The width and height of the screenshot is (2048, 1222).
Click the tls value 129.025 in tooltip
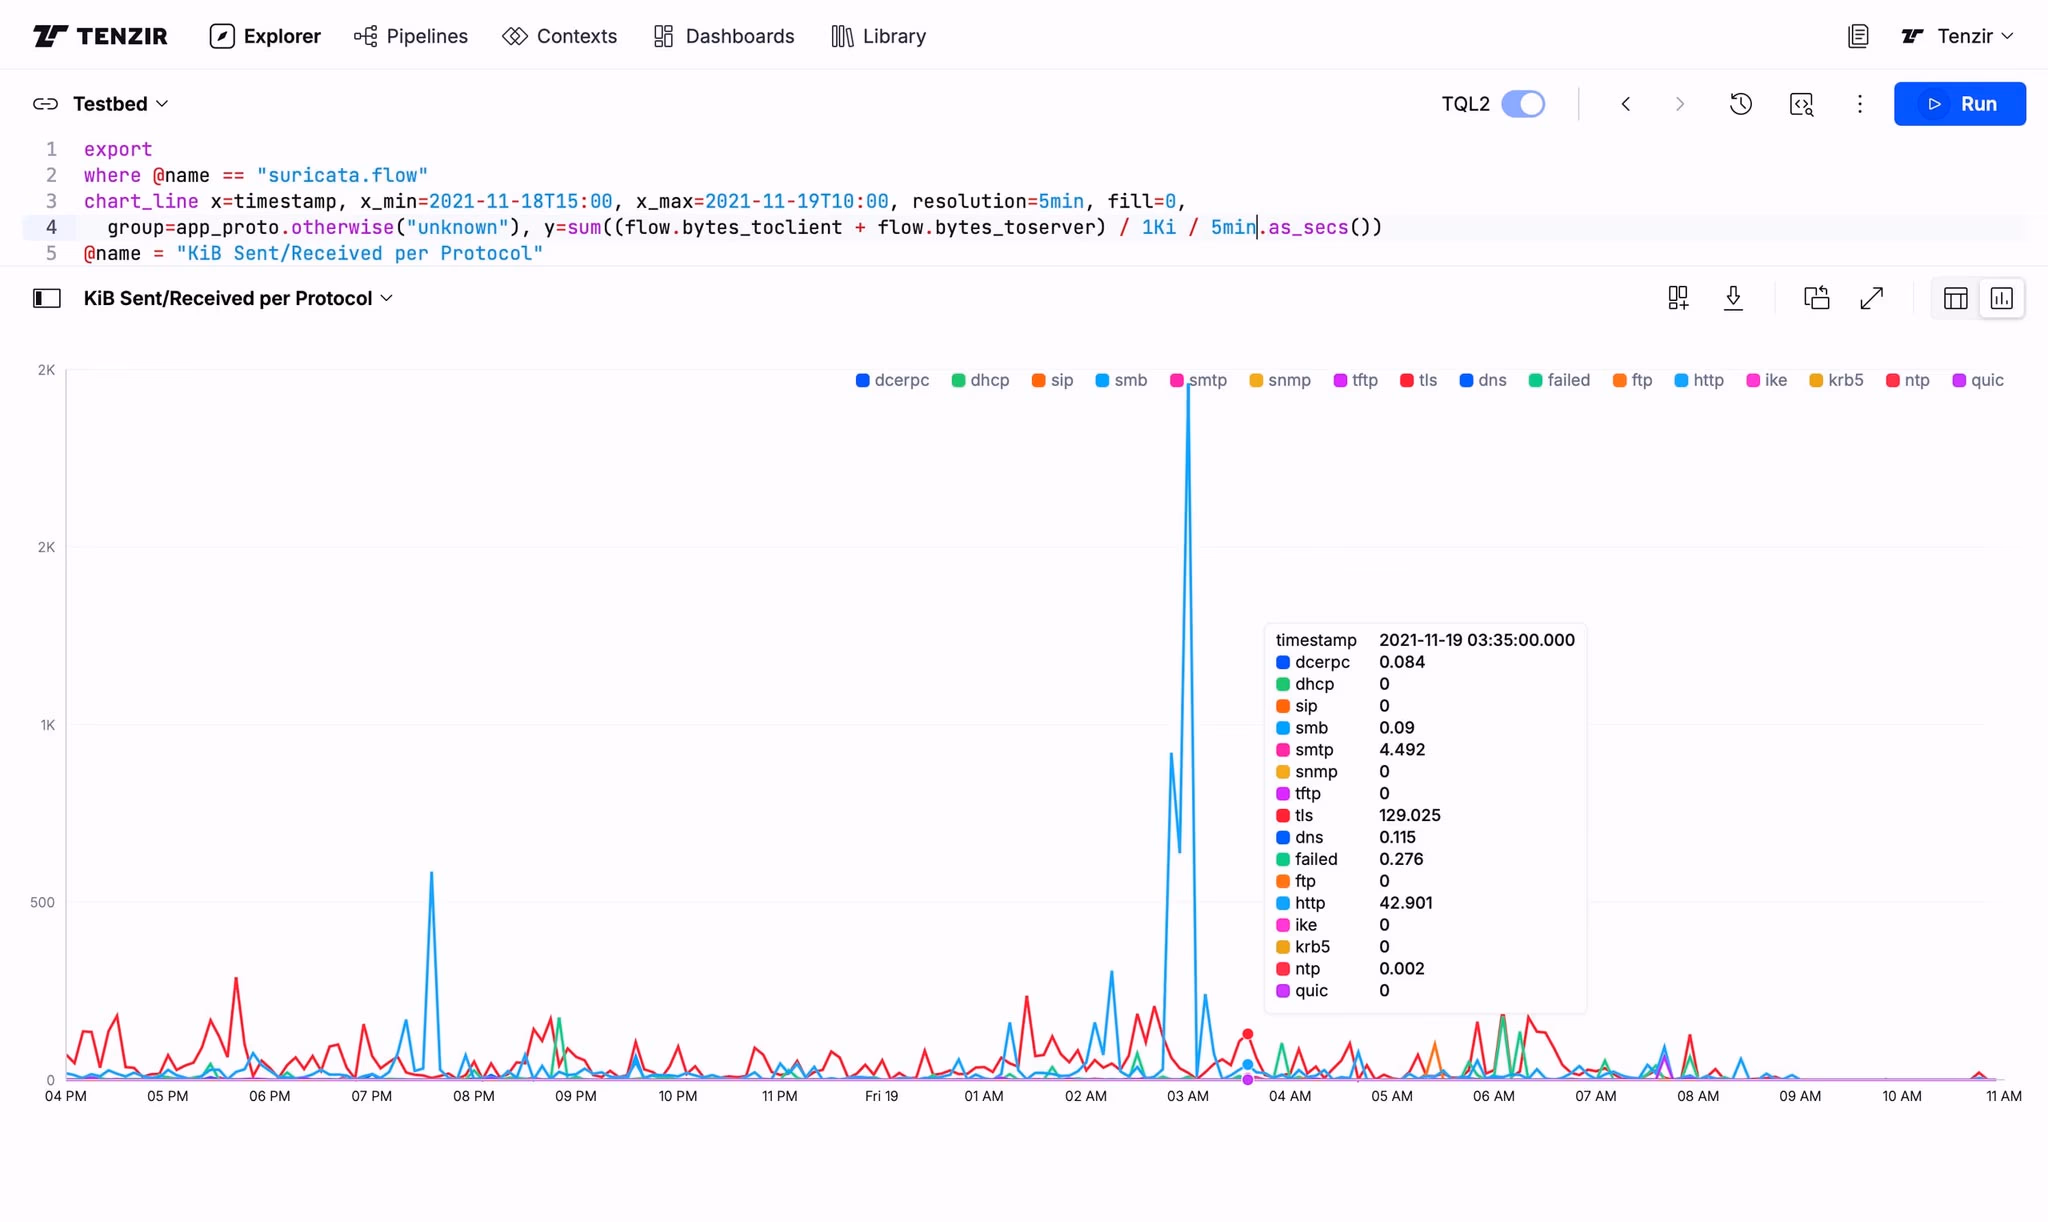[1409, 815]
